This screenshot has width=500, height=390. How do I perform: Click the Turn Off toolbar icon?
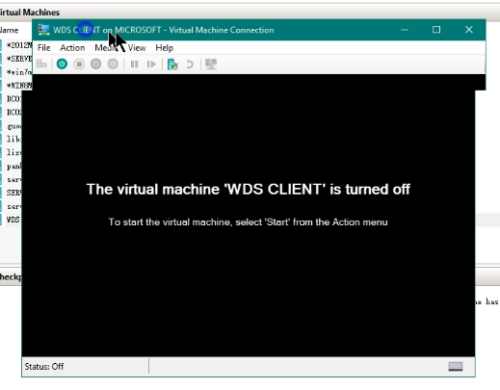click(x=79, y=64)
